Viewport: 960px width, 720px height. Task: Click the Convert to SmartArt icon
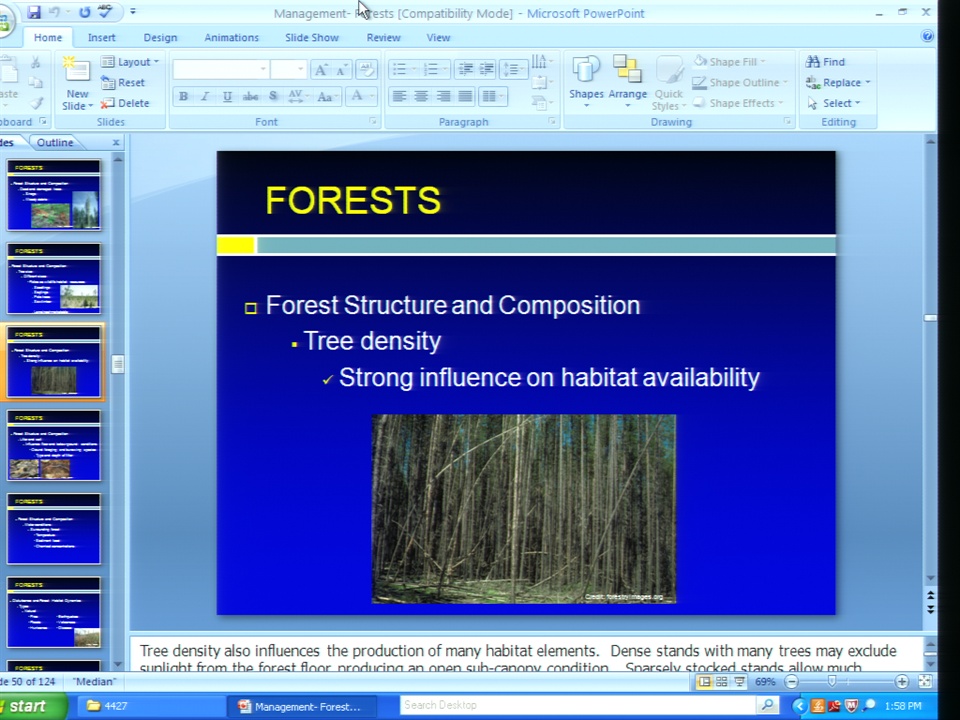[541, 103]
